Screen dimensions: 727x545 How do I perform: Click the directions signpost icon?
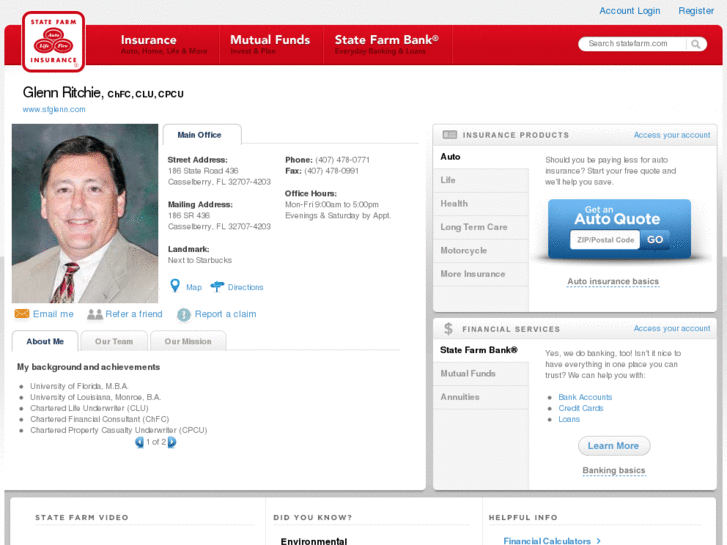pyautogui.click(x=217, y=287)
